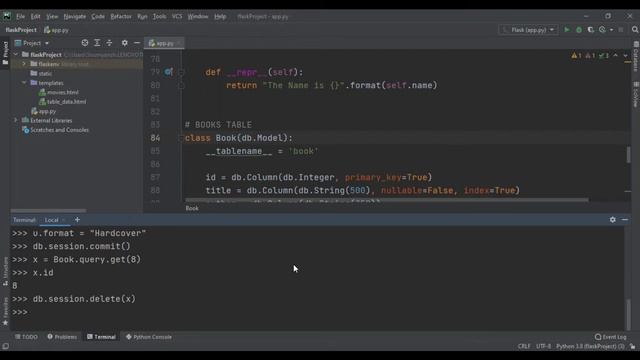Locate current file in Project tree icon
Viewport: 640px width, 360px height.
tap(84, 43)
